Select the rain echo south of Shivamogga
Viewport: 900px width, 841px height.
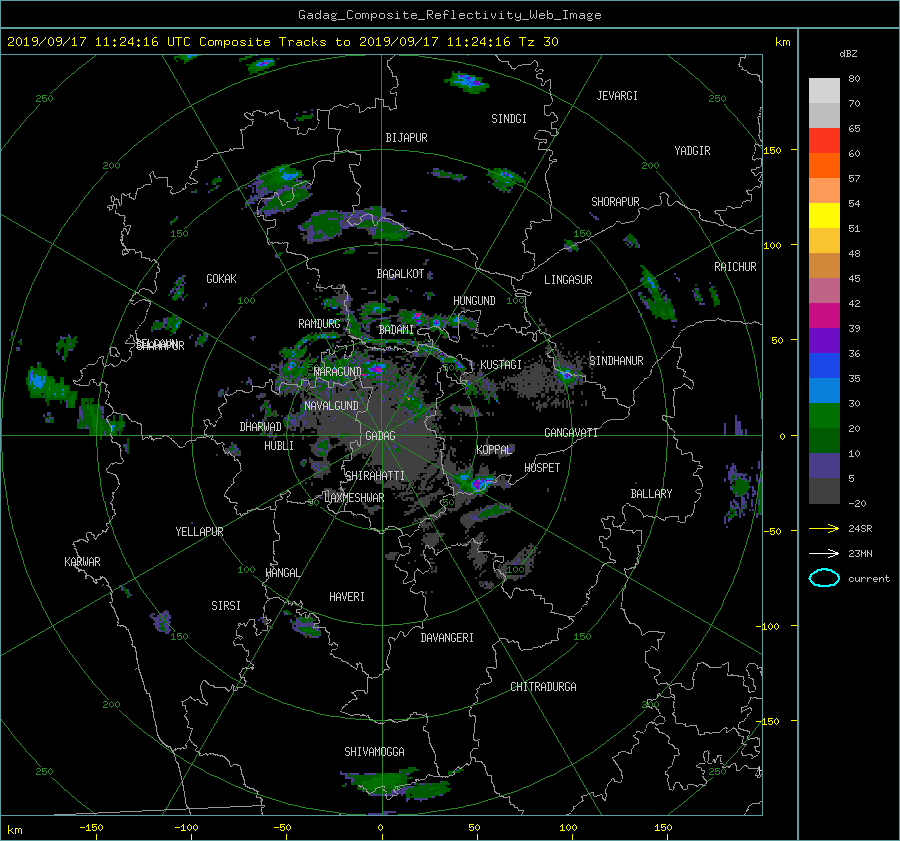(x=396, y=785)
